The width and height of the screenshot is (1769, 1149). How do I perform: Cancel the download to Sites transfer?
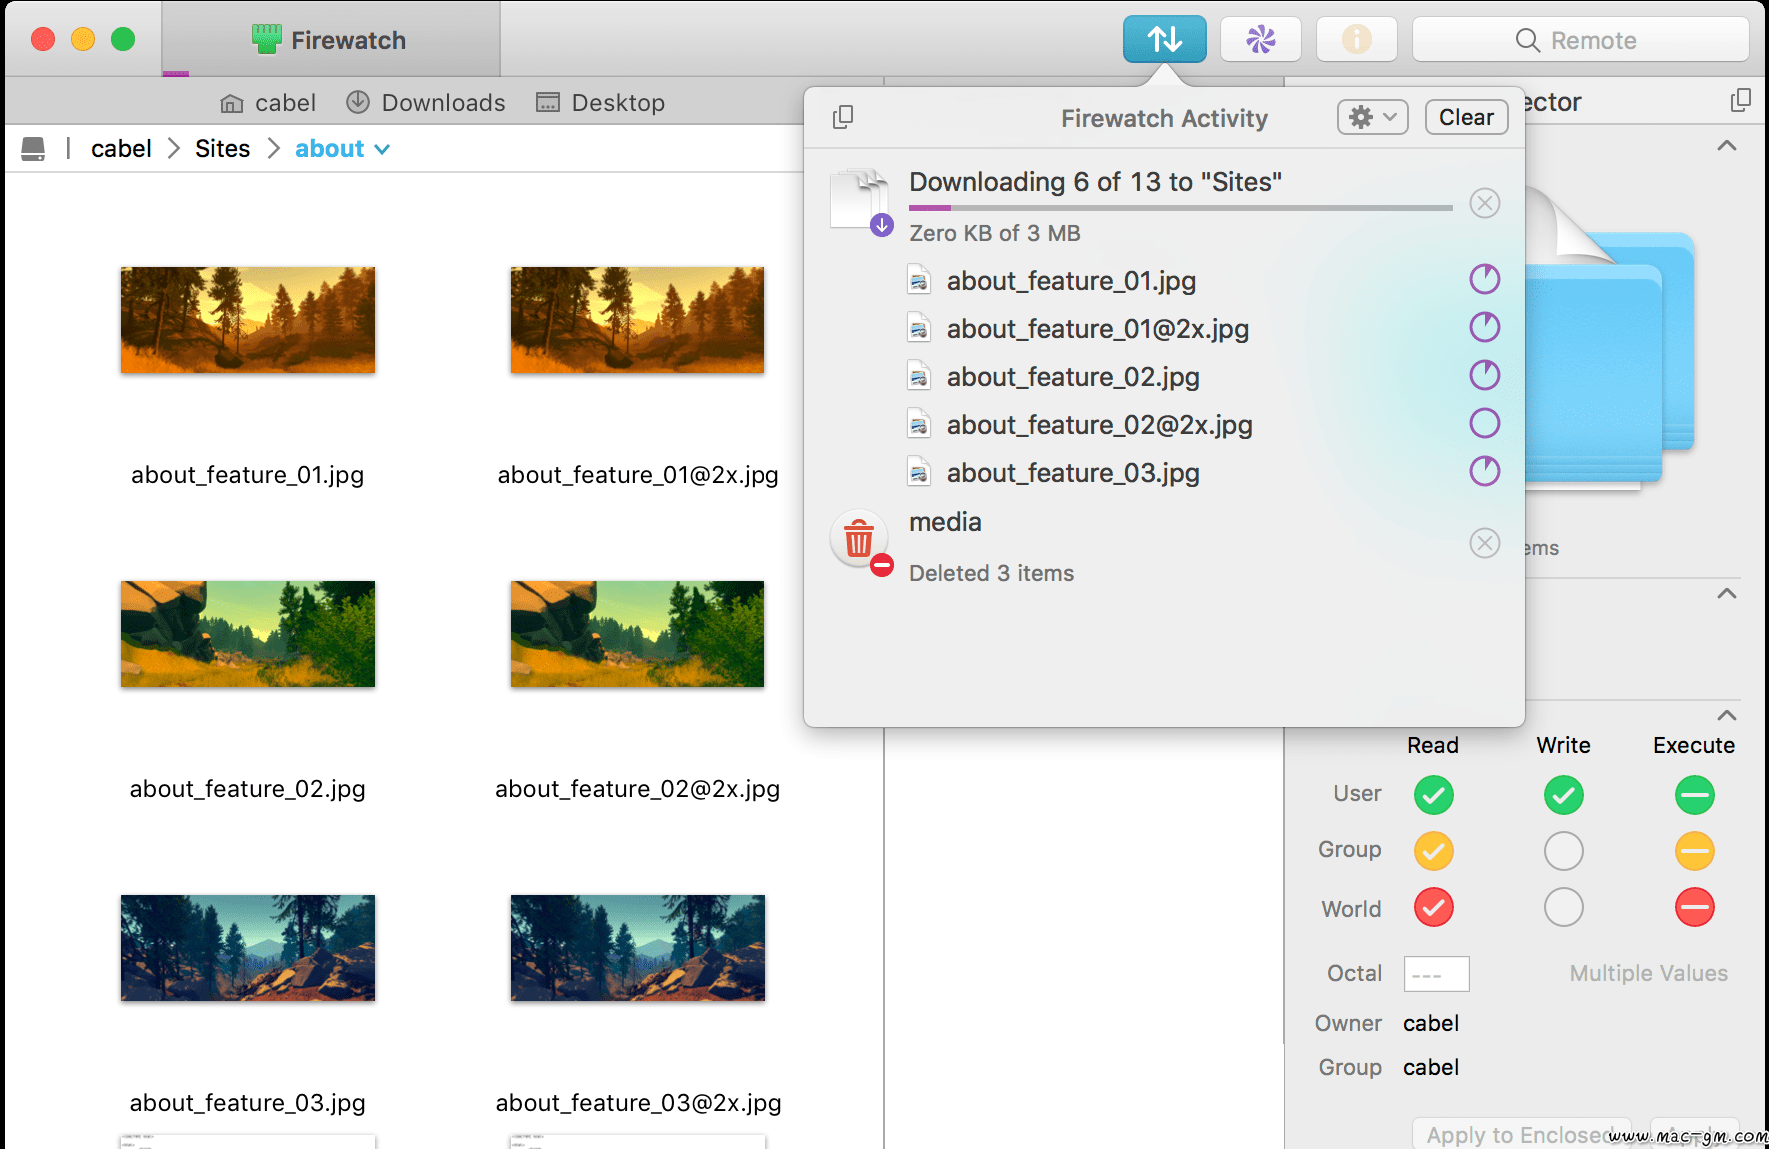coord(1485,203)
